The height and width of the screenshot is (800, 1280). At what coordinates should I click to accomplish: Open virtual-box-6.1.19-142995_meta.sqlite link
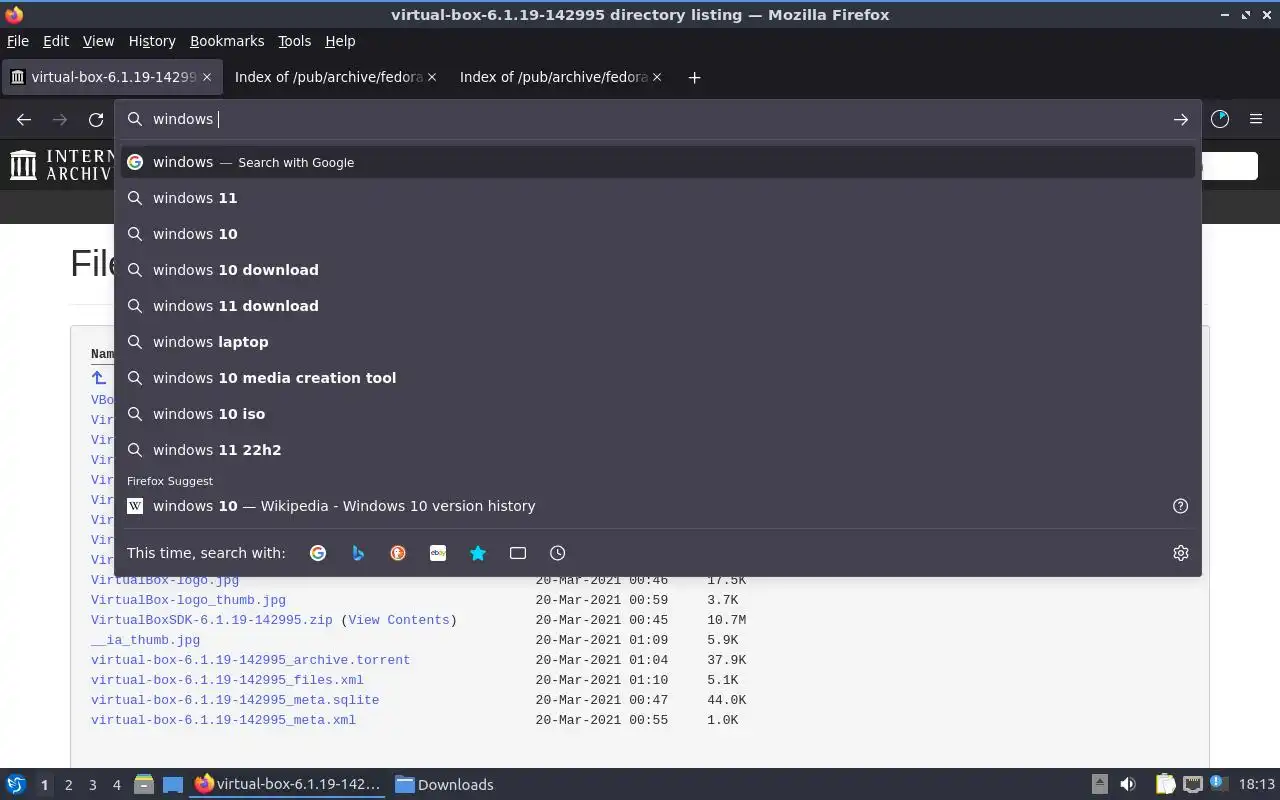click(235, 700)
